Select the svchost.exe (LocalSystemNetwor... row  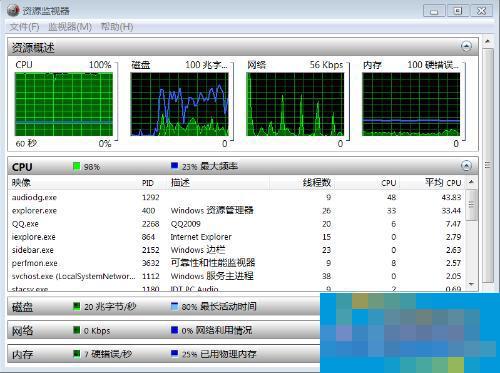(x=237, y=276)
